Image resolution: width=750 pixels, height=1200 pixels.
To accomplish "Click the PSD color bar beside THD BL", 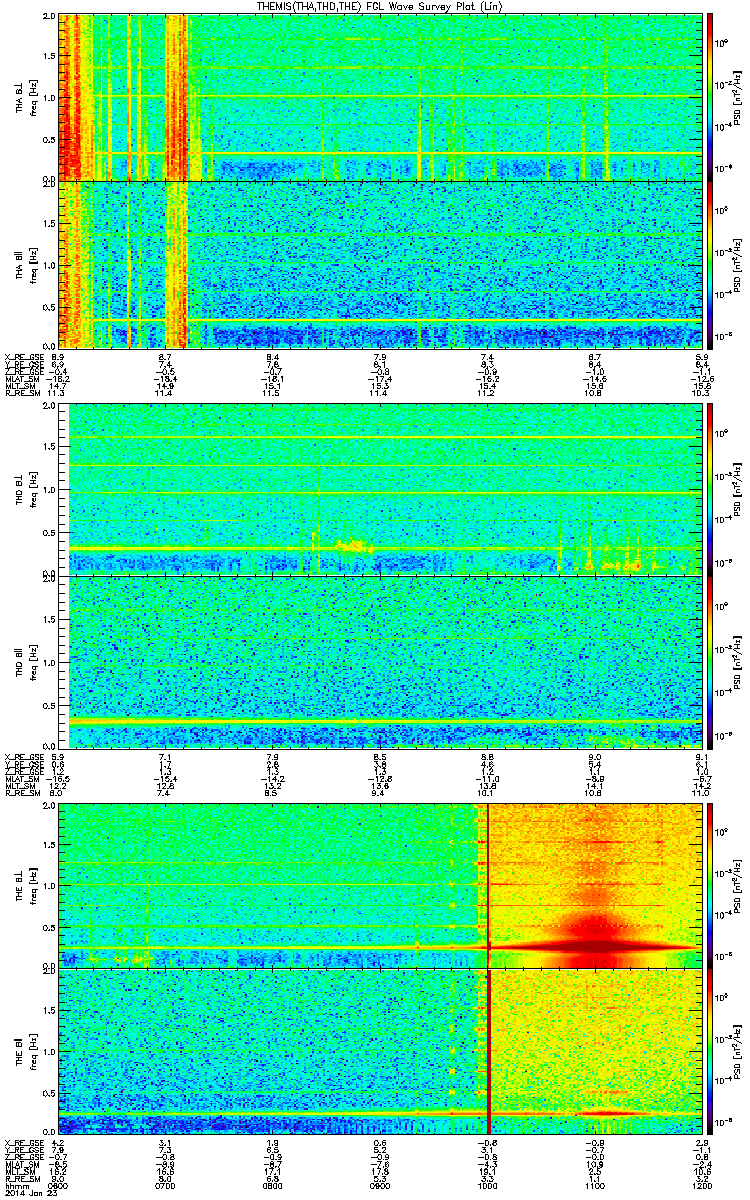I will (x=710, y=488).
